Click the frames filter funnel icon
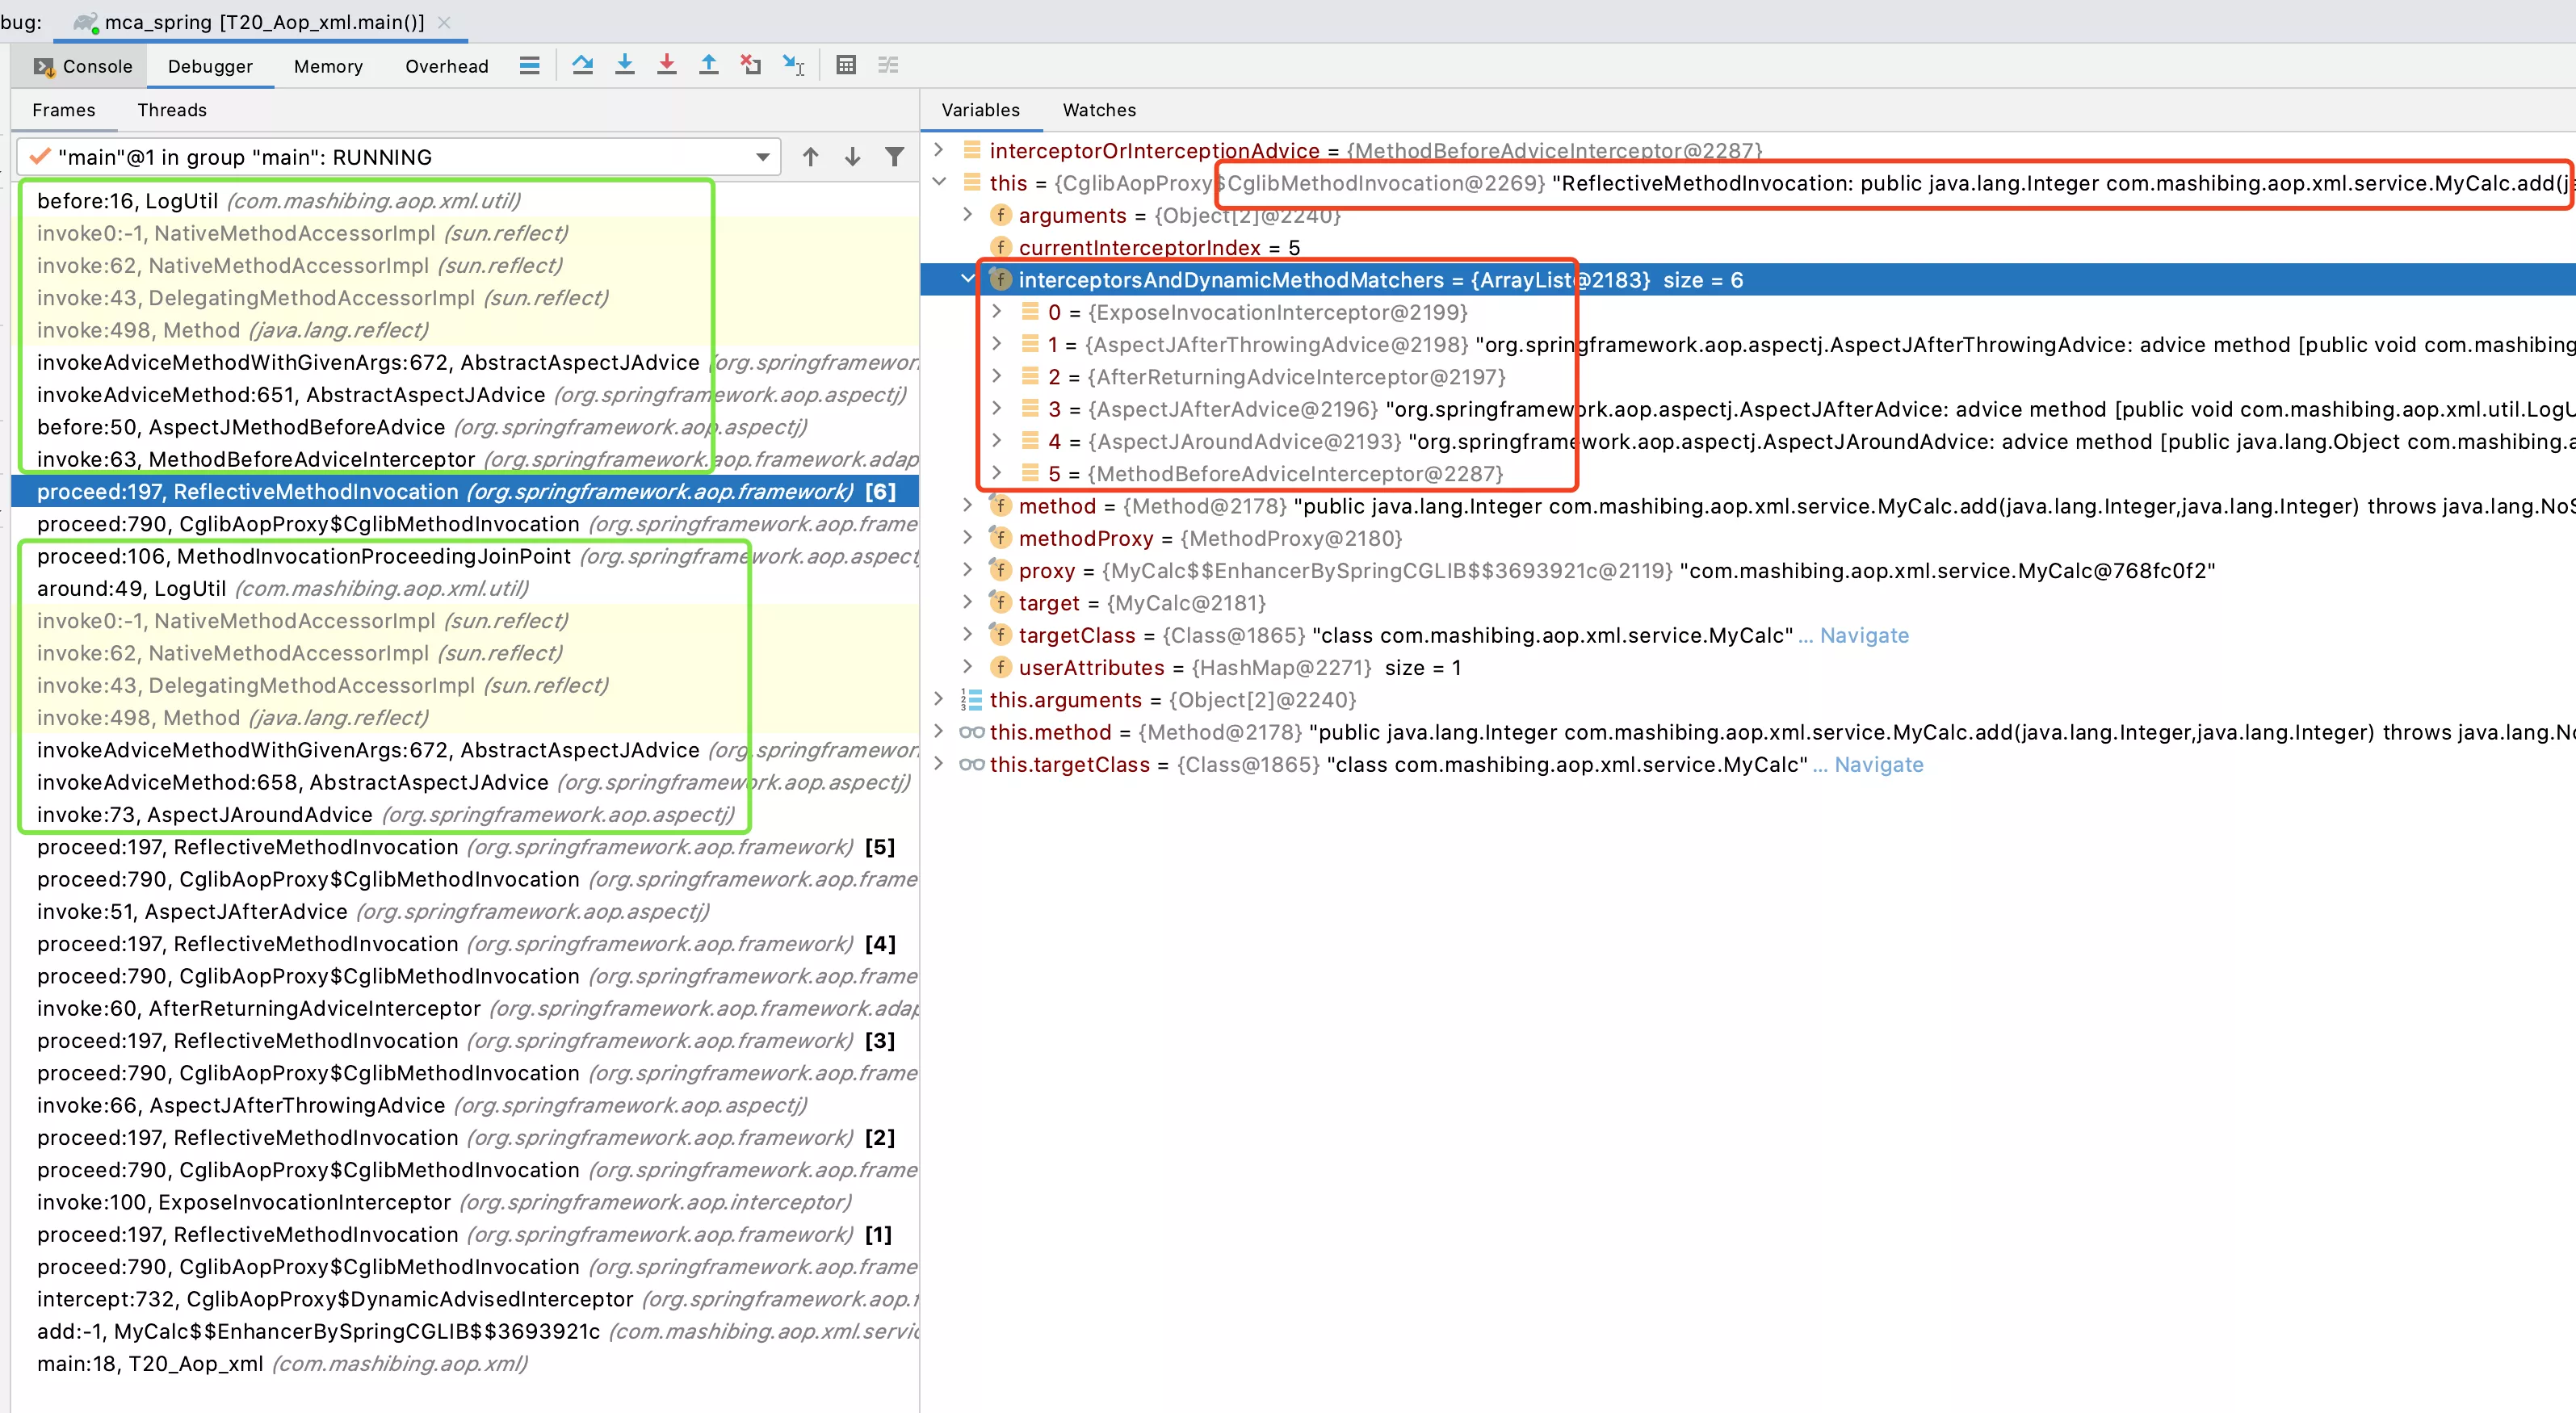The width and height of the screenshot is (2576, 1413). [895, 157]
